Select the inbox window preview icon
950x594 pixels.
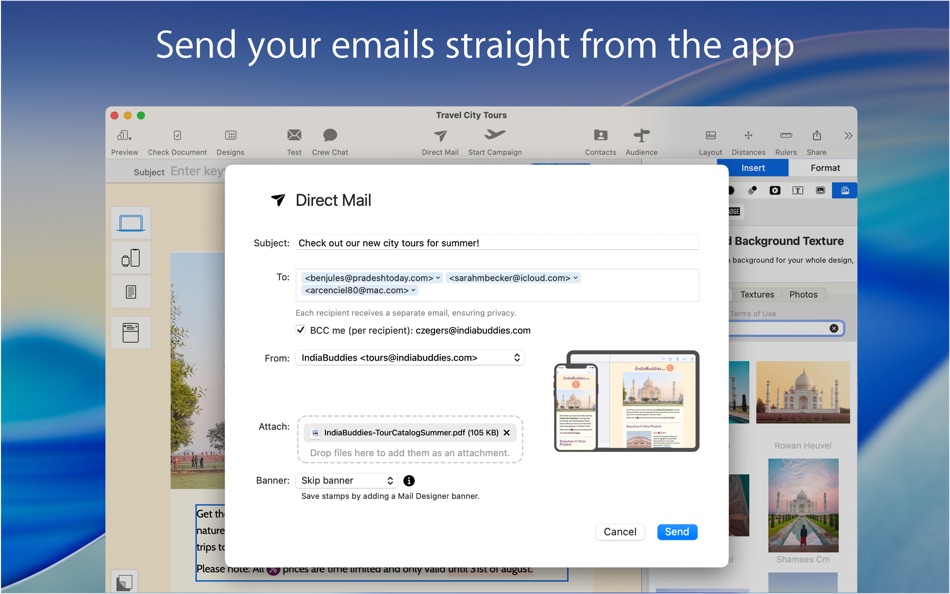[x=131, y=332]
